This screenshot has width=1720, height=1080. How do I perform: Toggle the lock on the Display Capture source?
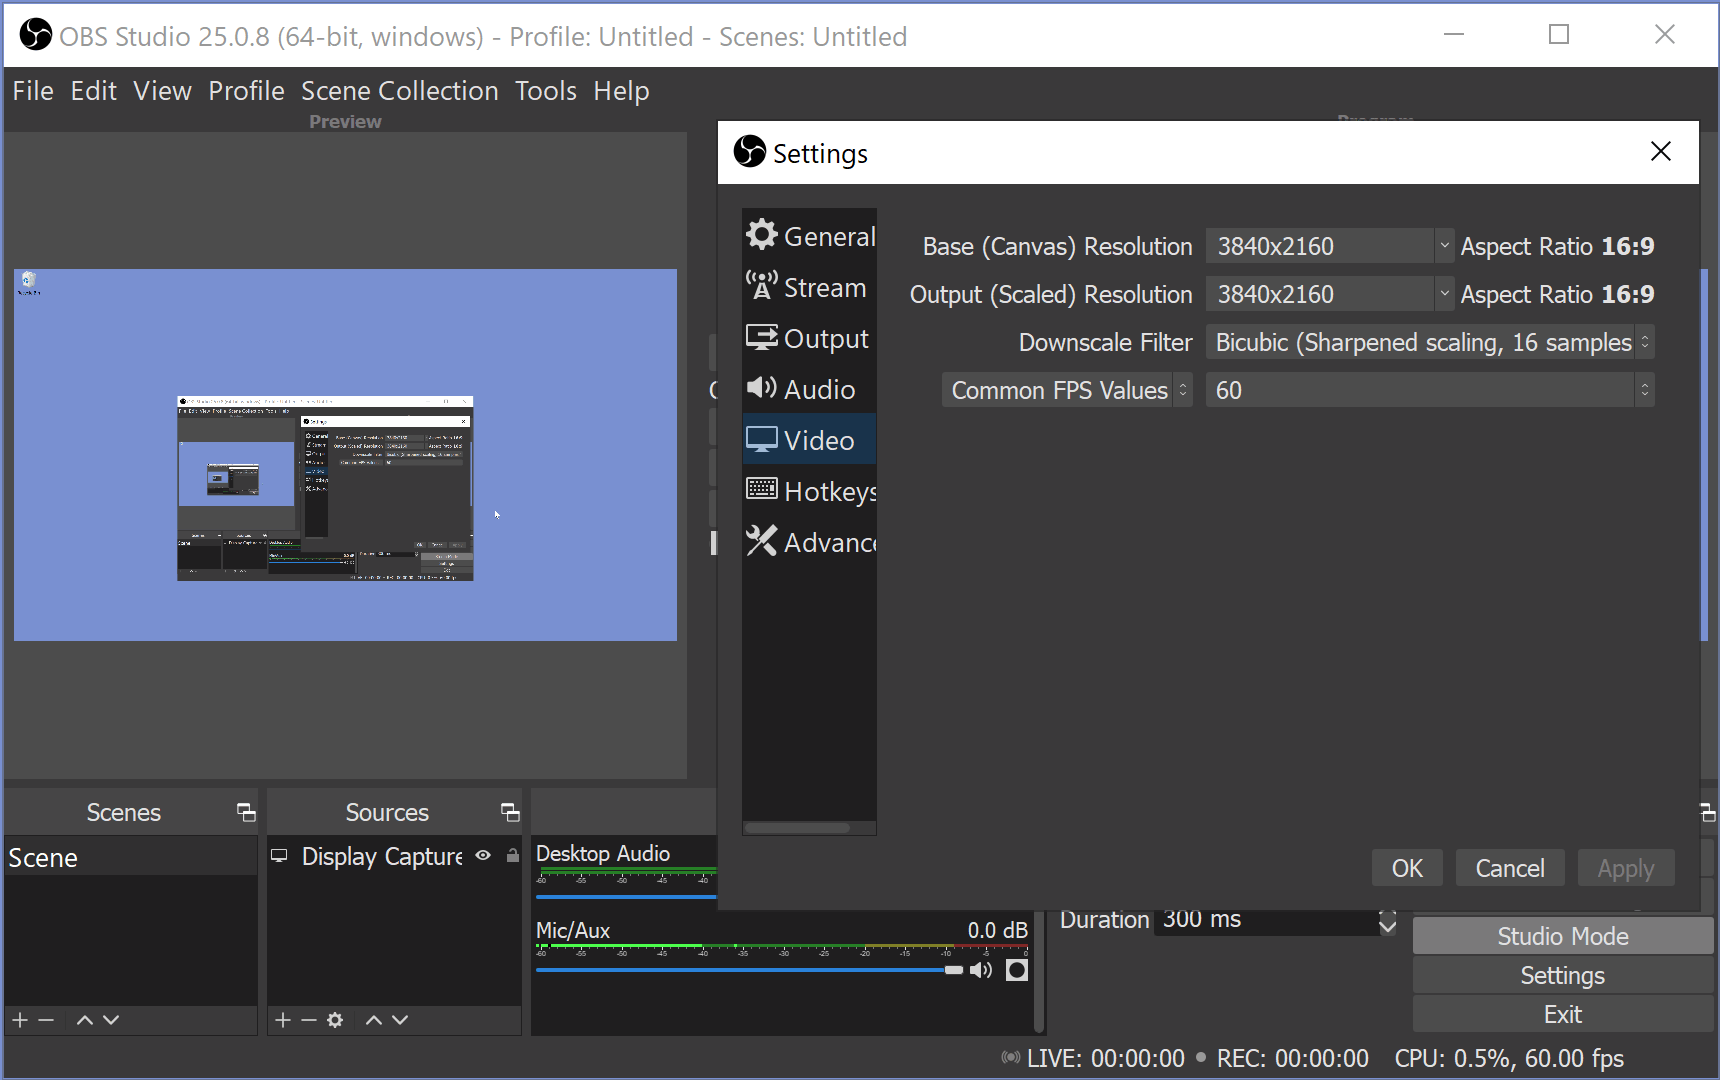point(513,855)
